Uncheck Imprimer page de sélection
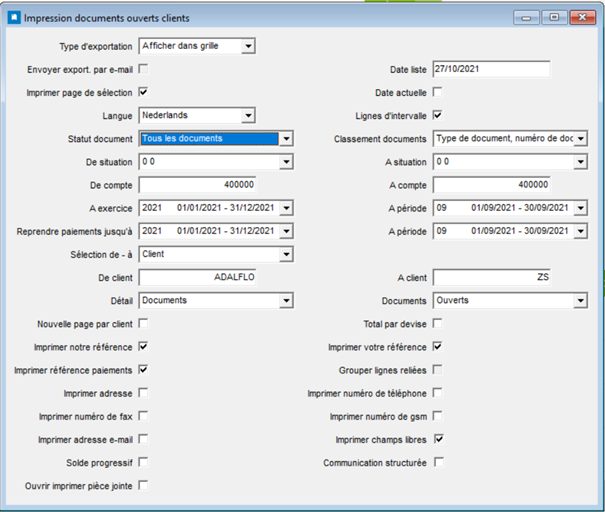Viewport: 605px width, 512px height. point(143,92)
